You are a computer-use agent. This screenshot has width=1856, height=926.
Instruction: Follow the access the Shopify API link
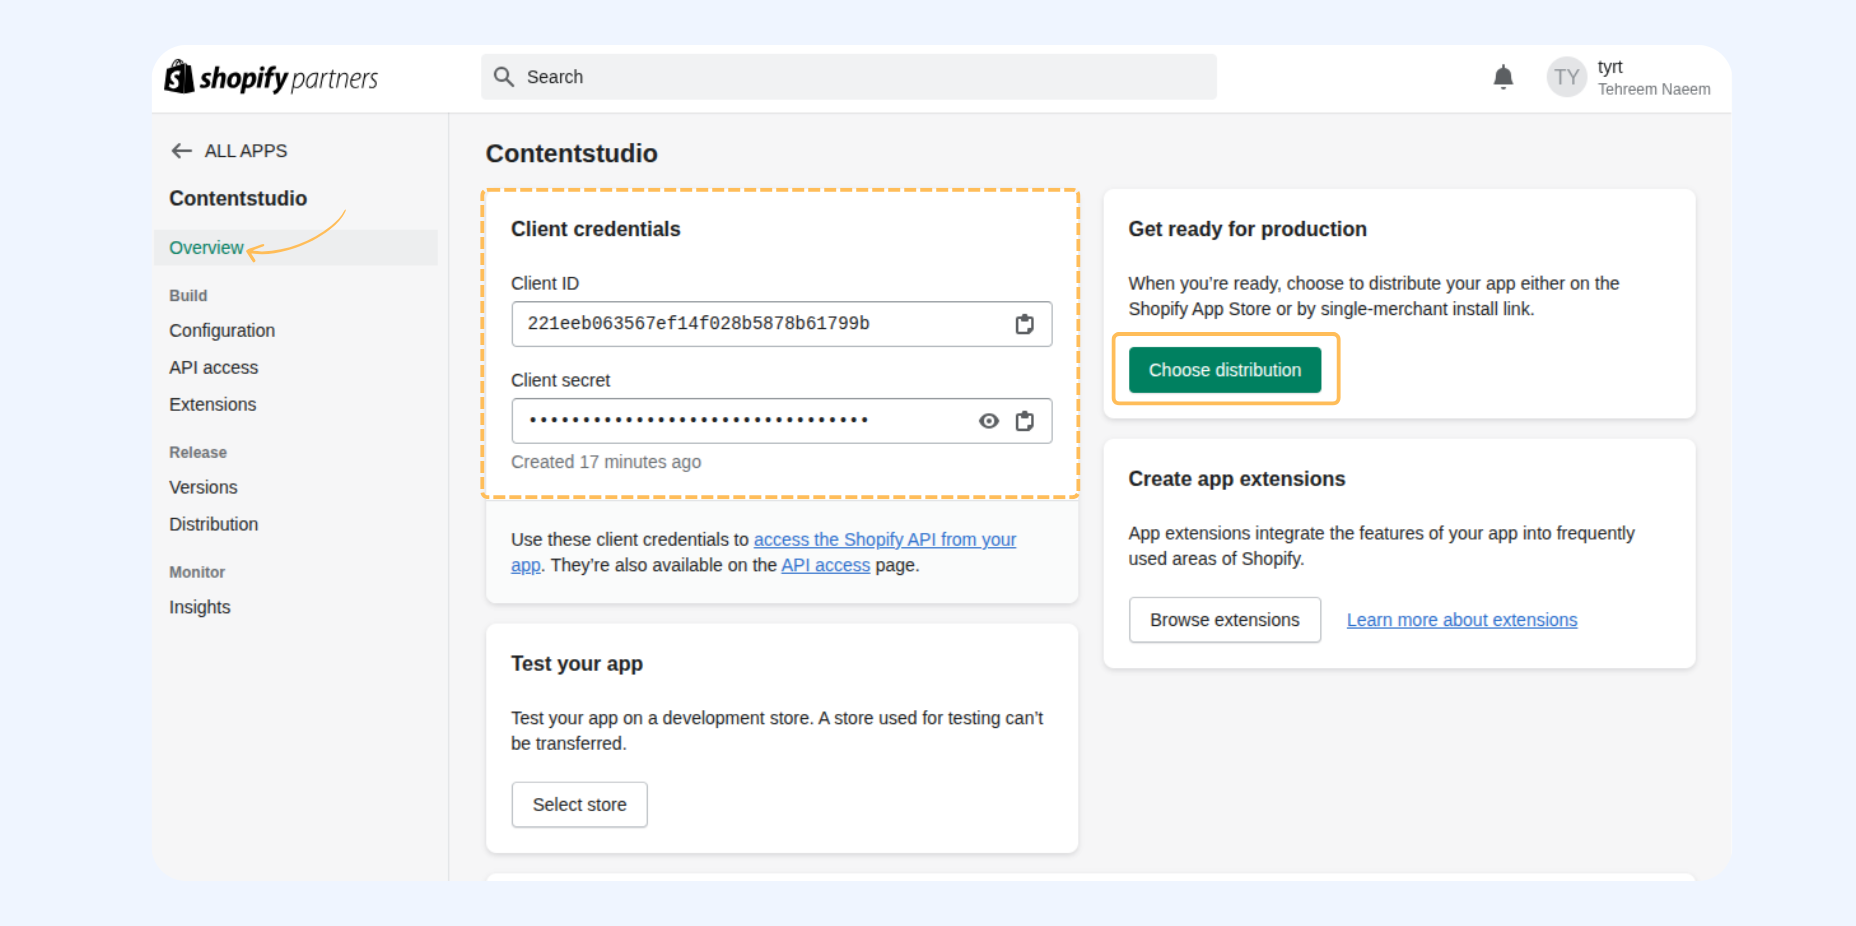click(x=884, y=540)
